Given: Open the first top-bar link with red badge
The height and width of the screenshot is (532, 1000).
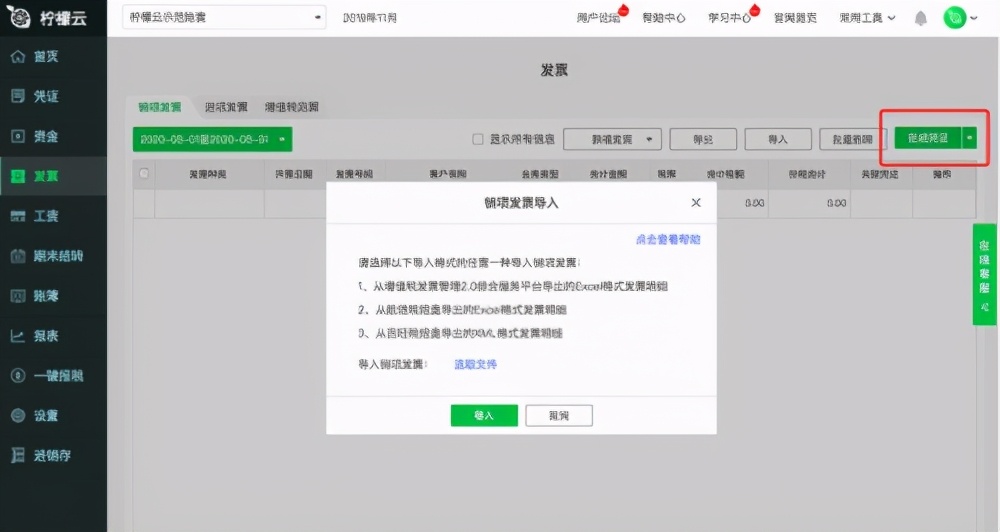Looking at the screenshot, I should tap(598, 18).
